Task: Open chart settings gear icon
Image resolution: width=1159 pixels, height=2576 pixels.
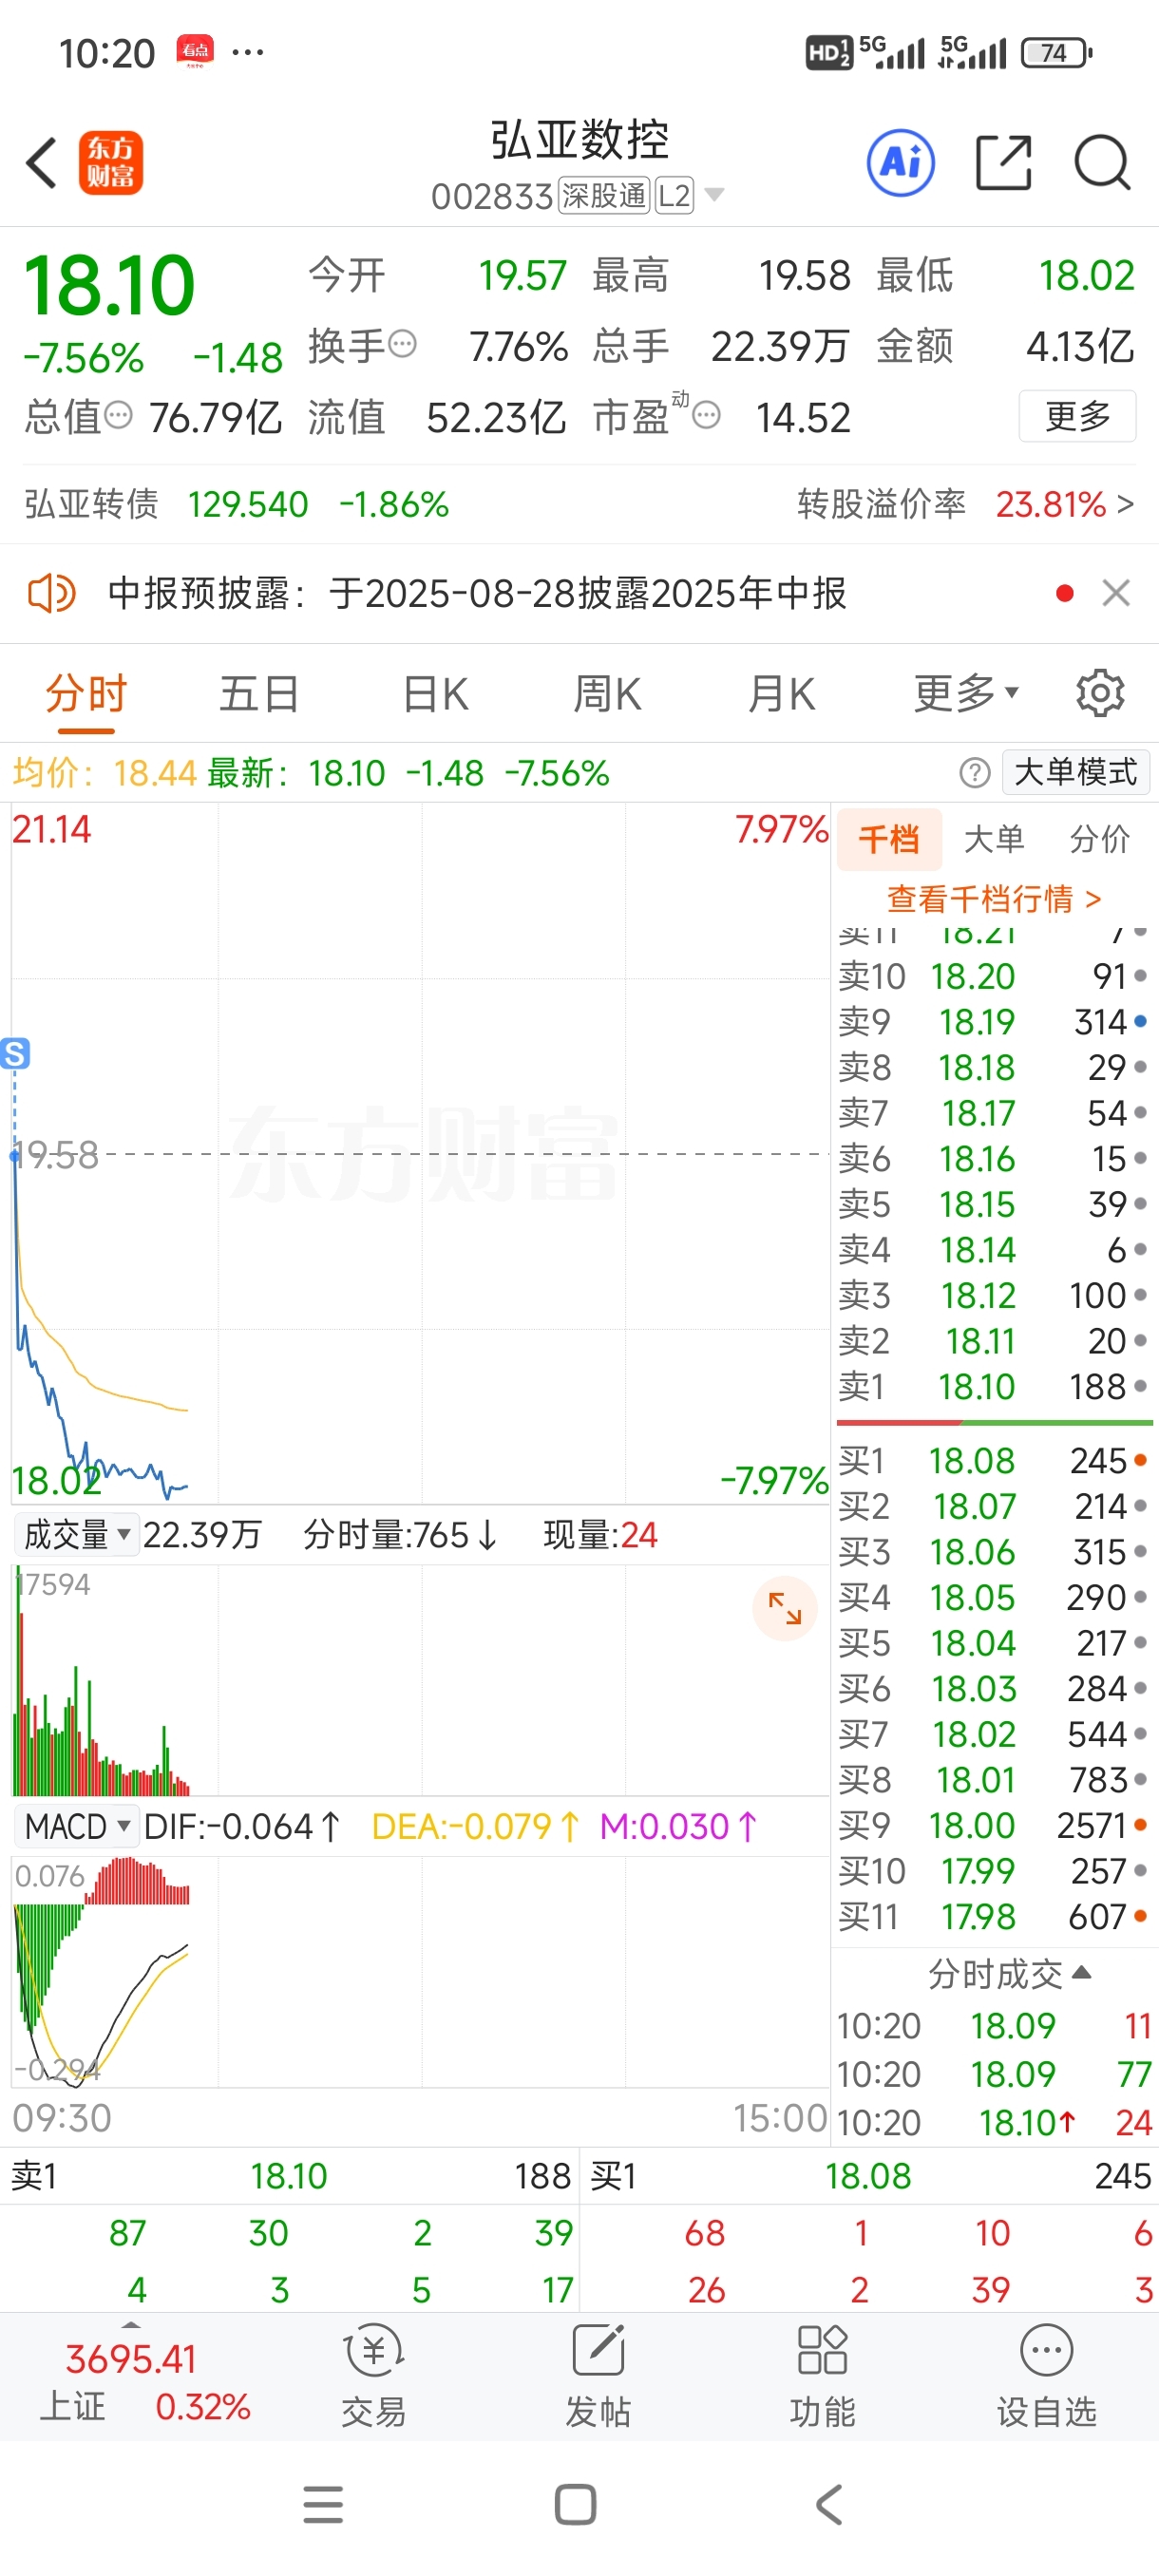Action: click(x=1100, y=693)
